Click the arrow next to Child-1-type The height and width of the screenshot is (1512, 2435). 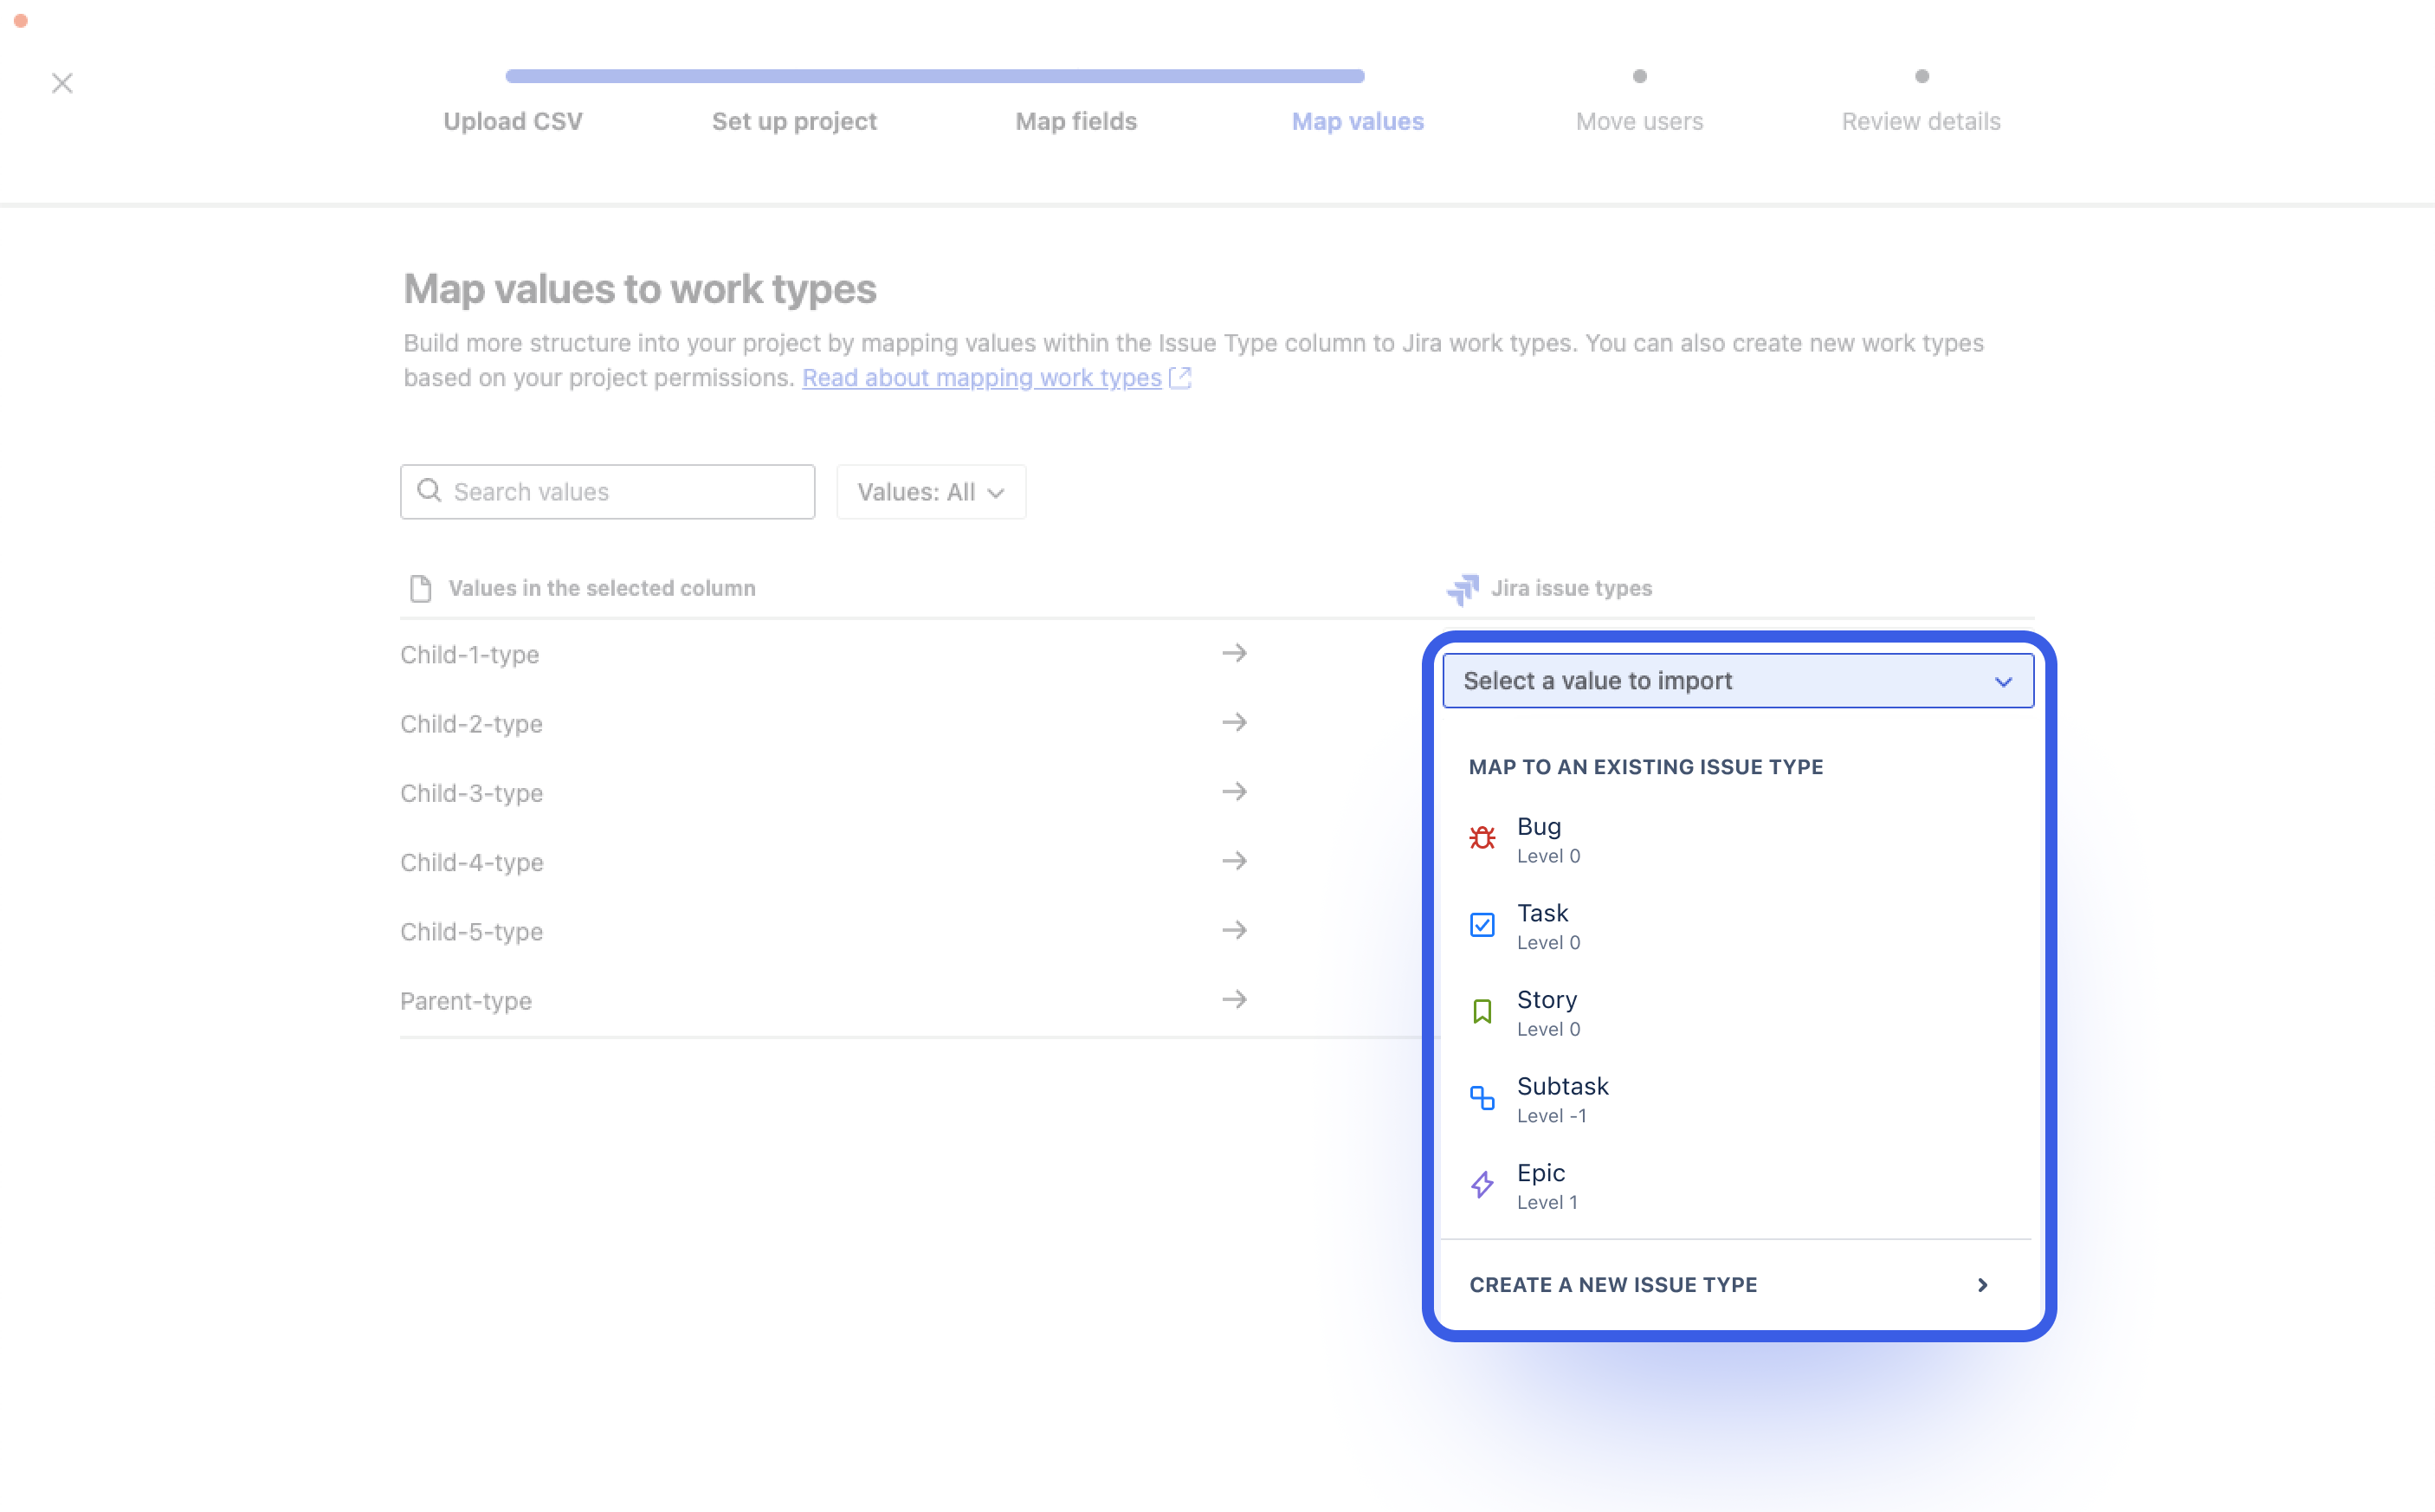tap(1235, 653)
